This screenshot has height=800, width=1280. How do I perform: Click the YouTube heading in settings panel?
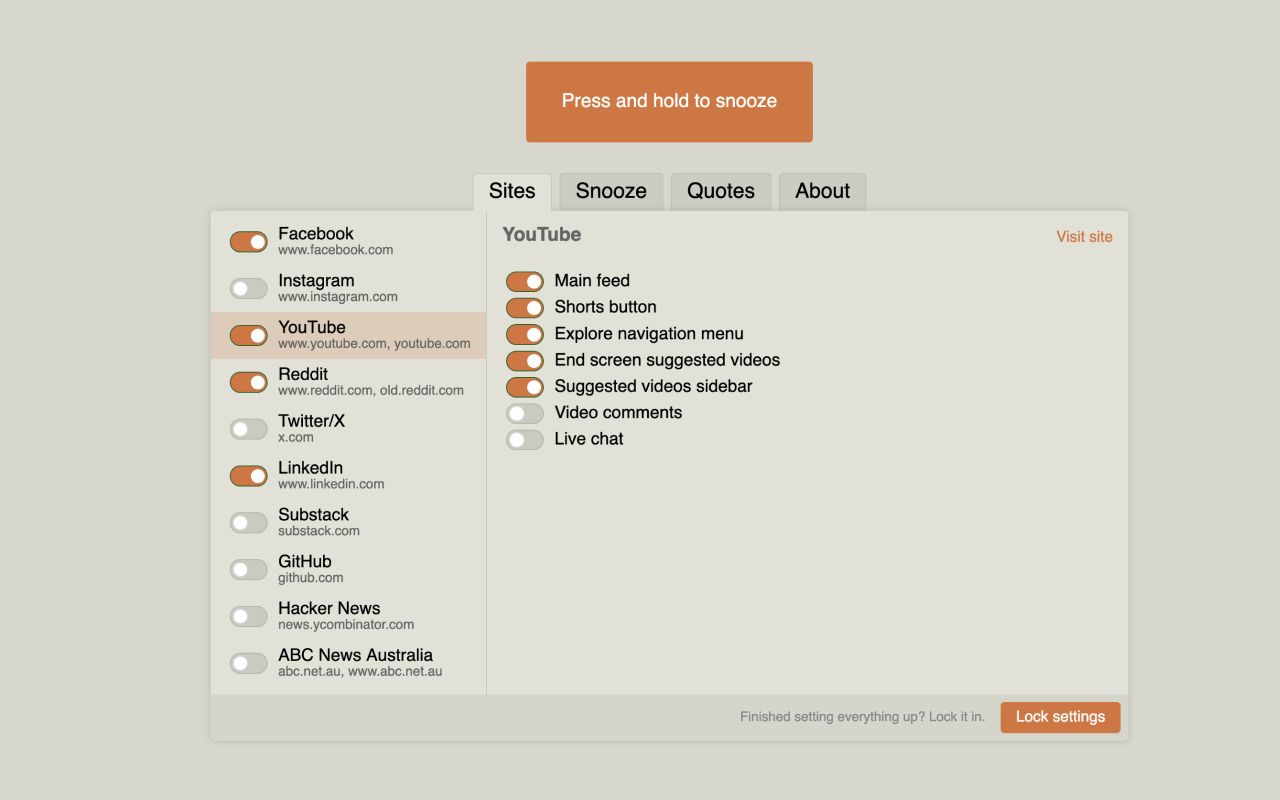[542, 235]
